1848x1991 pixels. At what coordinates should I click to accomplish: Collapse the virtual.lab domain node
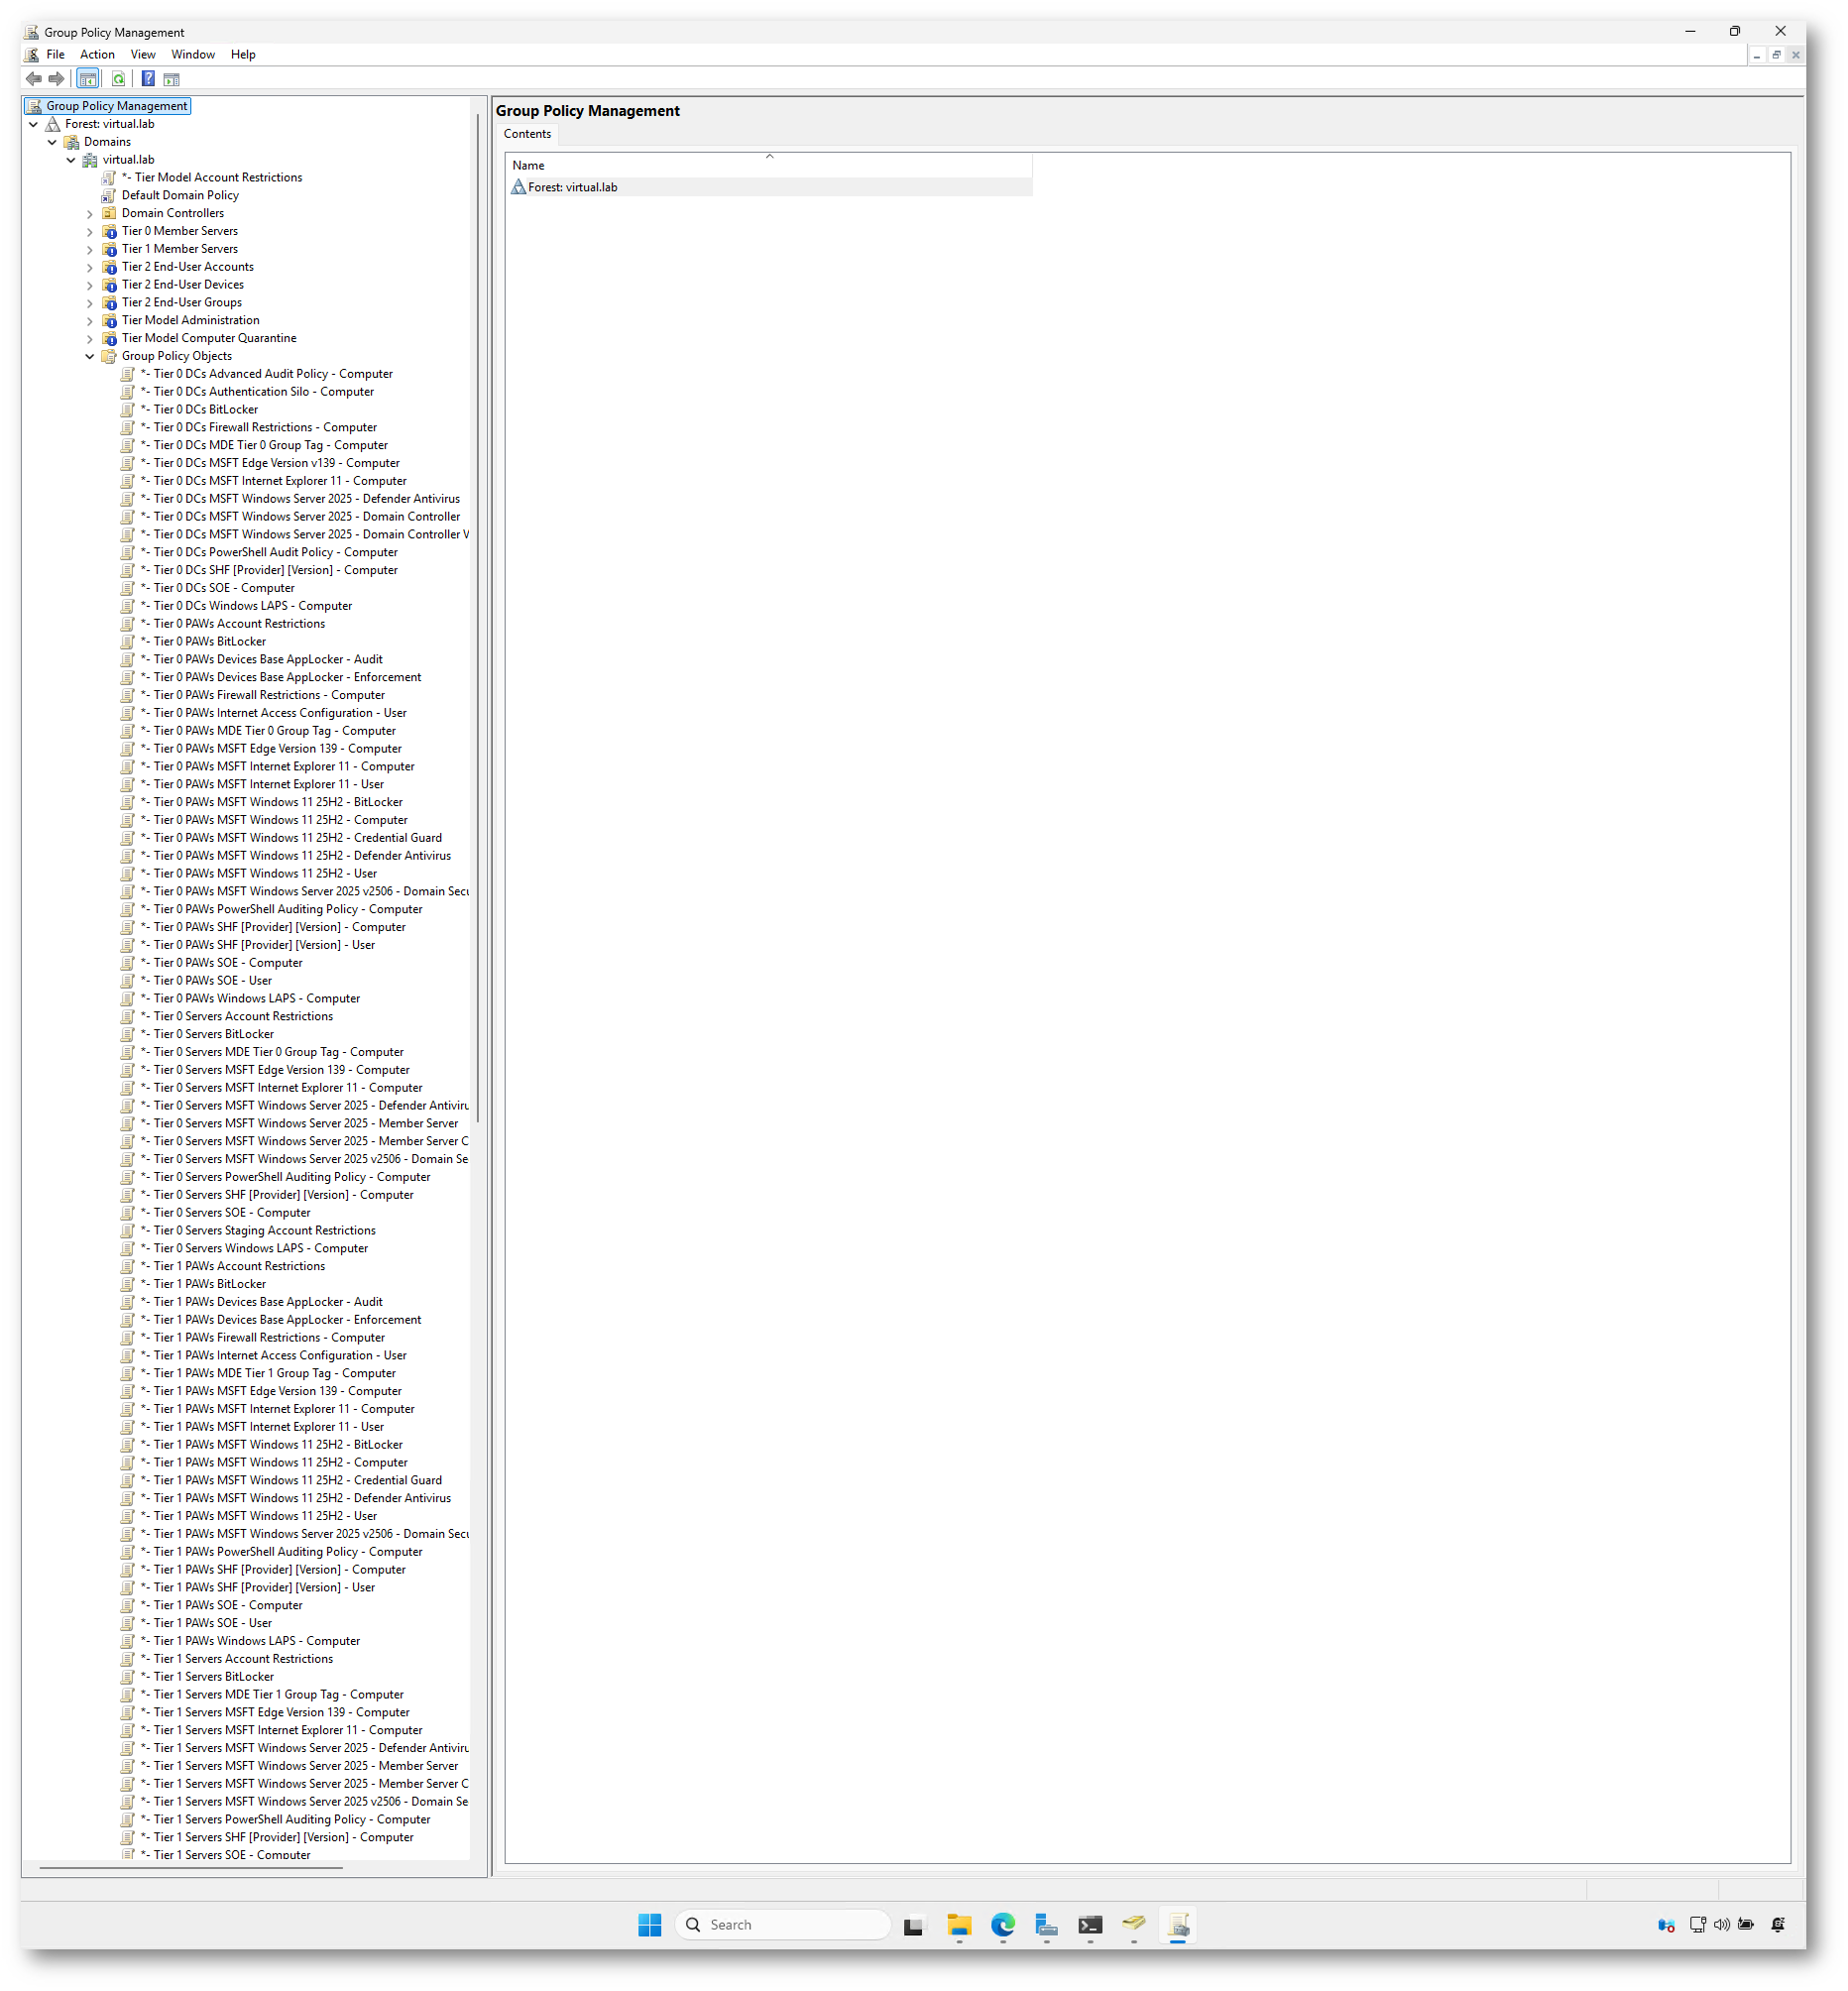[72, 160]
